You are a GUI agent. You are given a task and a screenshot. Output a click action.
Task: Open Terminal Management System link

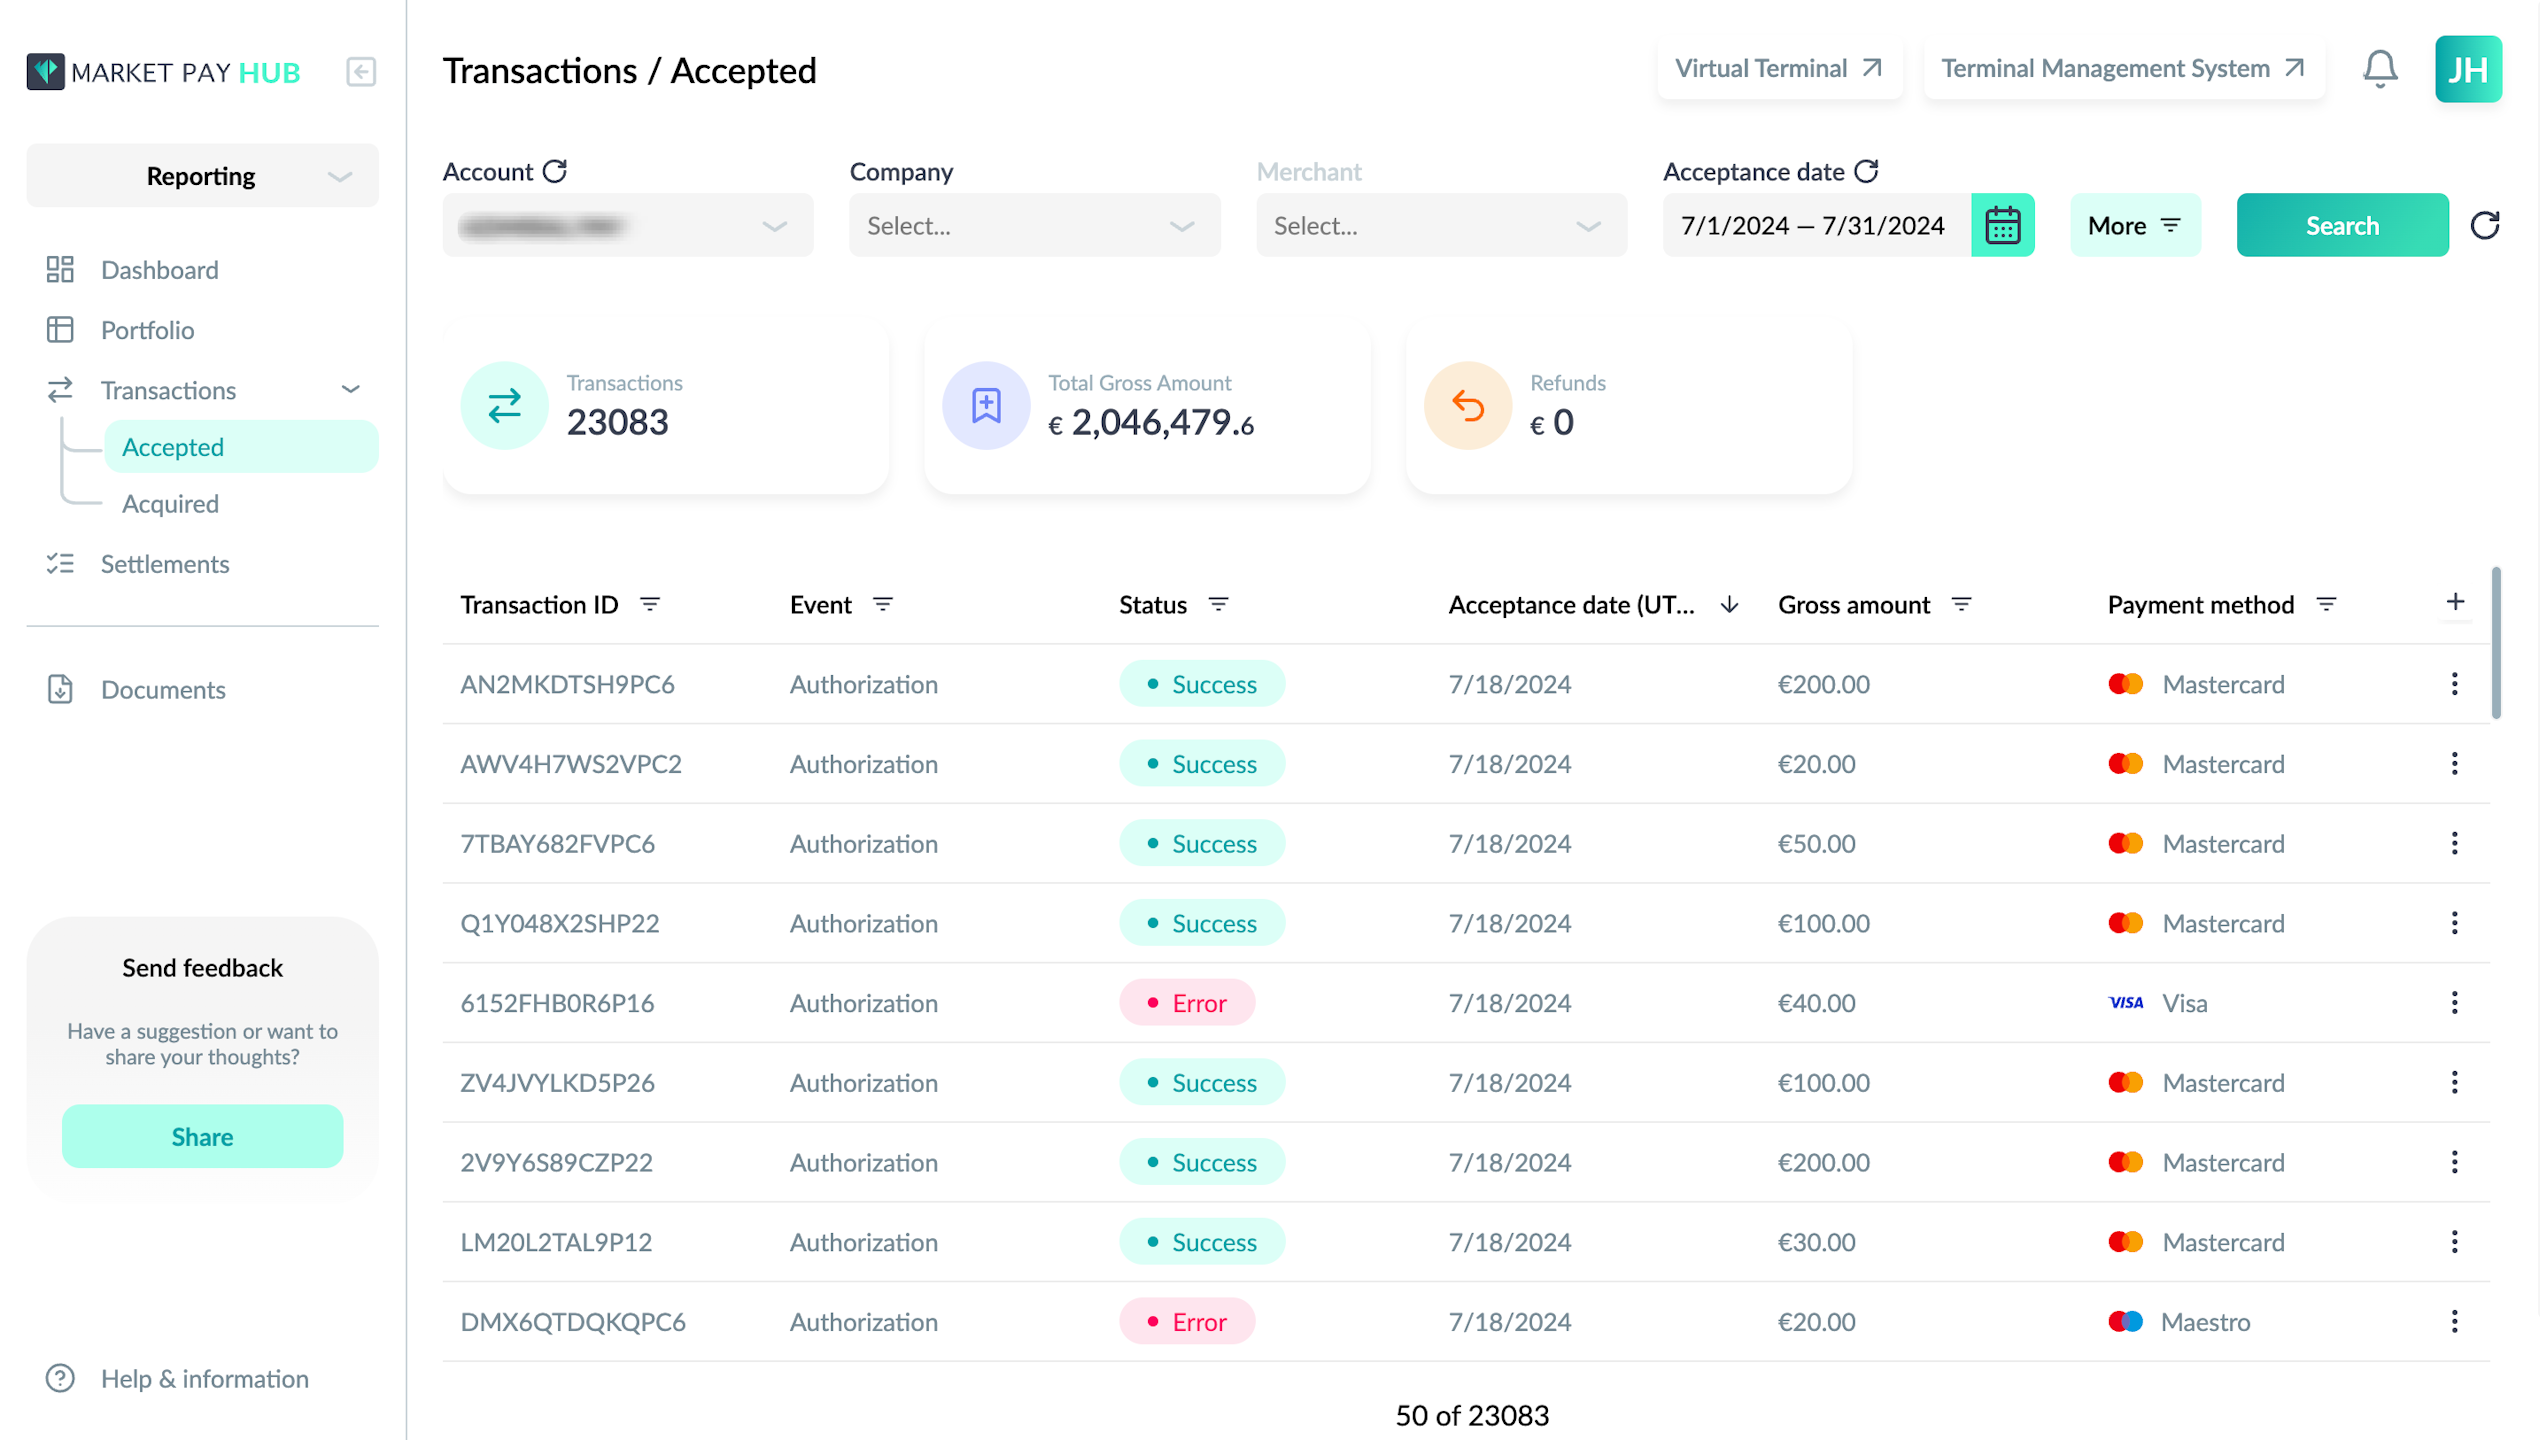pyautogui.click(x=2123, y=68)
